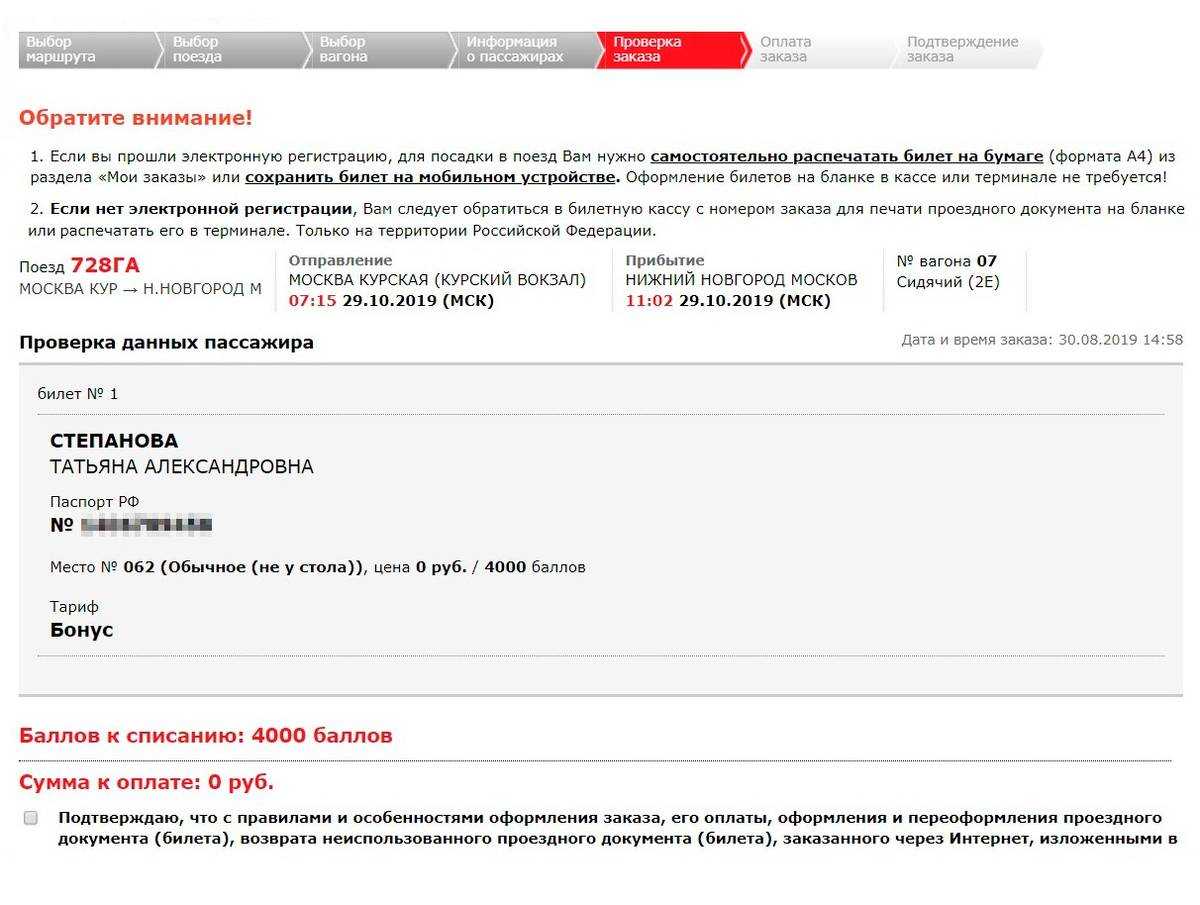Click the arrival time 11:02
The height and width of the screenshot is (905, 1200).
click(x=649, y=301)
